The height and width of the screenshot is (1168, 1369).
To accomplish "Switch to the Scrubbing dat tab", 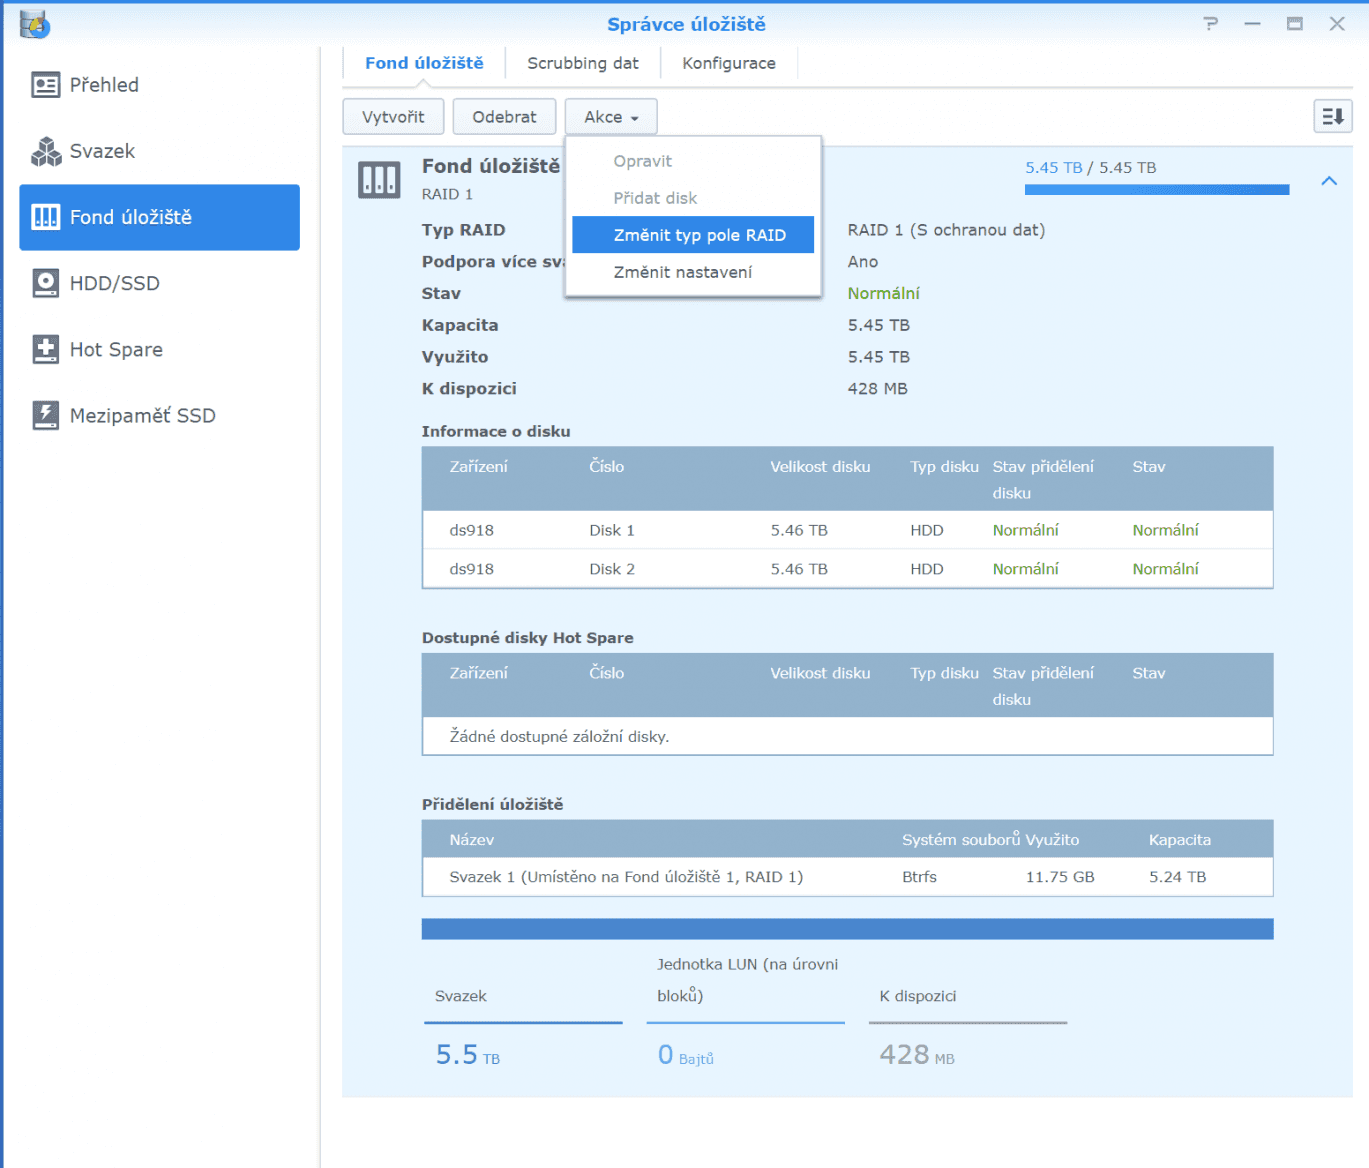I will coord(583,63).
